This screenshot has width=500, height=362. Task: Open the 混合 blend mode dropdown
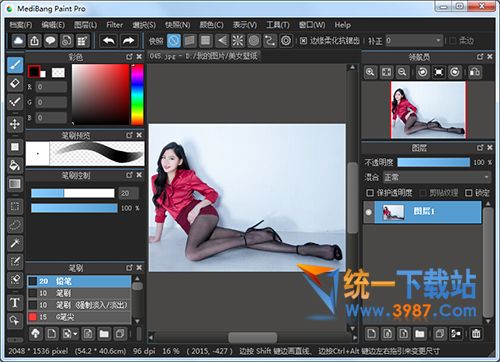[437, 177]
